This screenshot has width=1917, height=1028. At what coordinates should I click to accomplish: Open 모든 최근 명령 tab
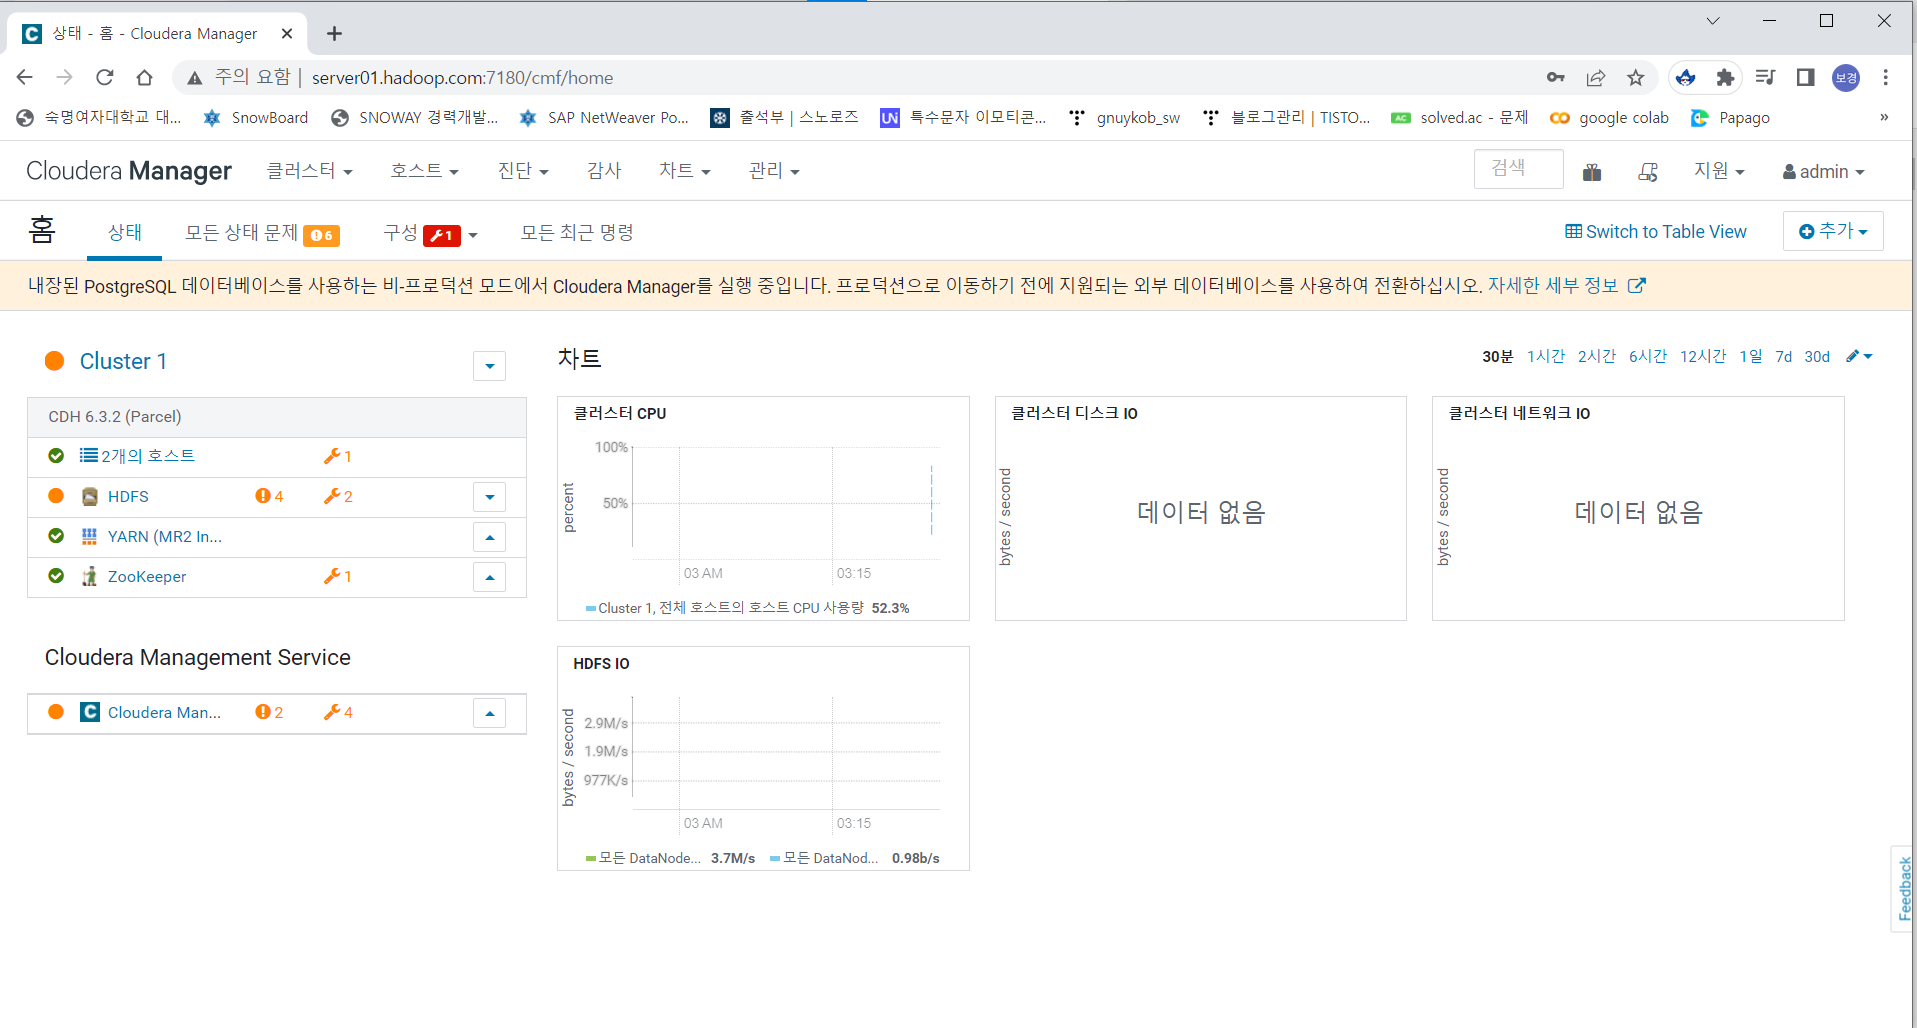577,232
